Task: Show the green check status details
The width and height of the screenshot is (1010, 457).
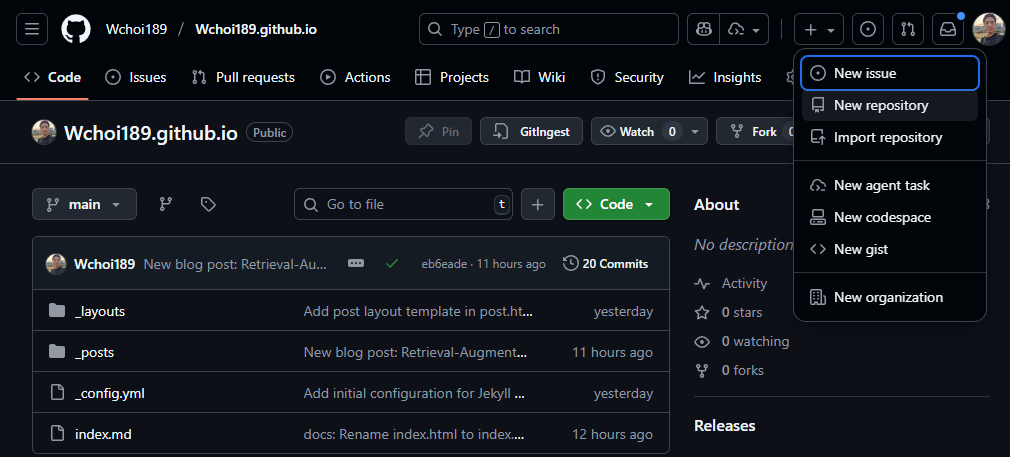Action: (x=392, y=264)
